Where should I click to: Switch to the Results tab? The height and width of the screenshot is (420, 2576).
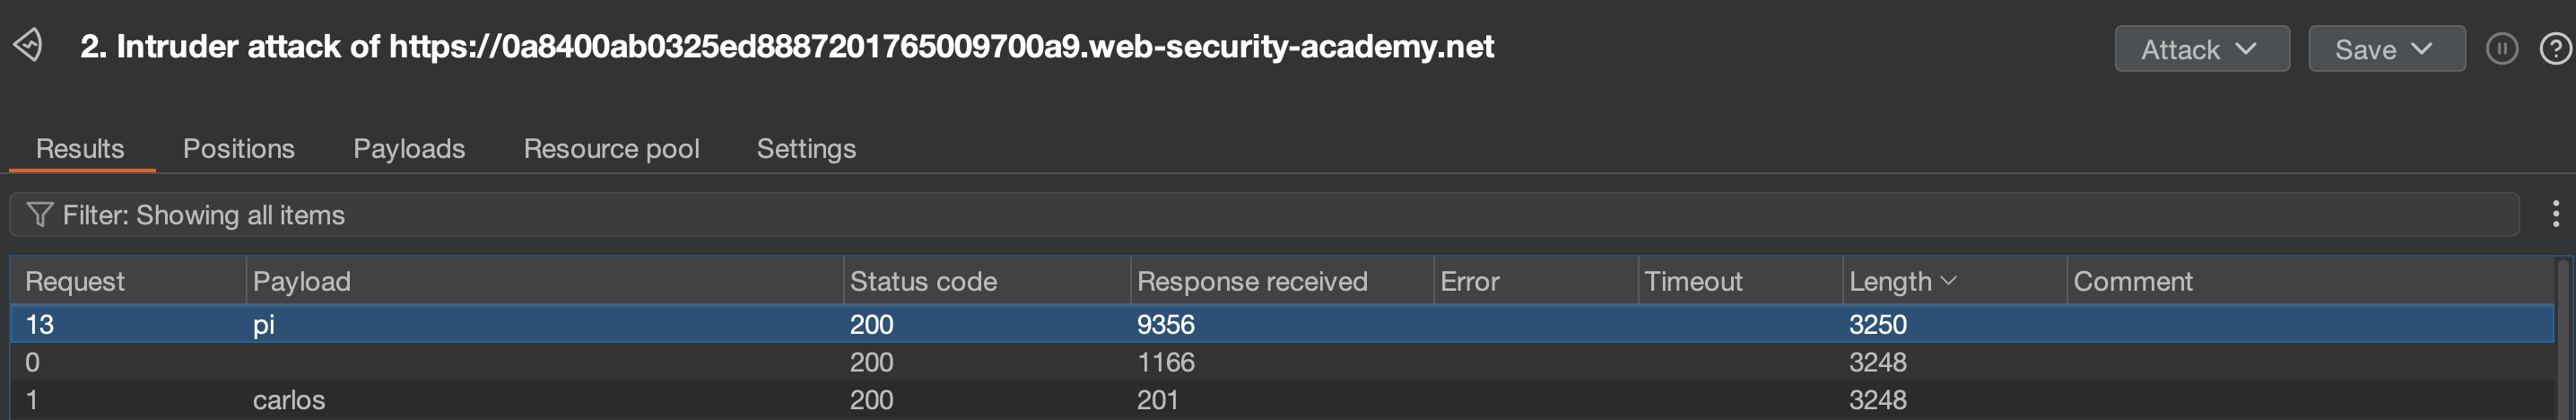pos(80,149)
